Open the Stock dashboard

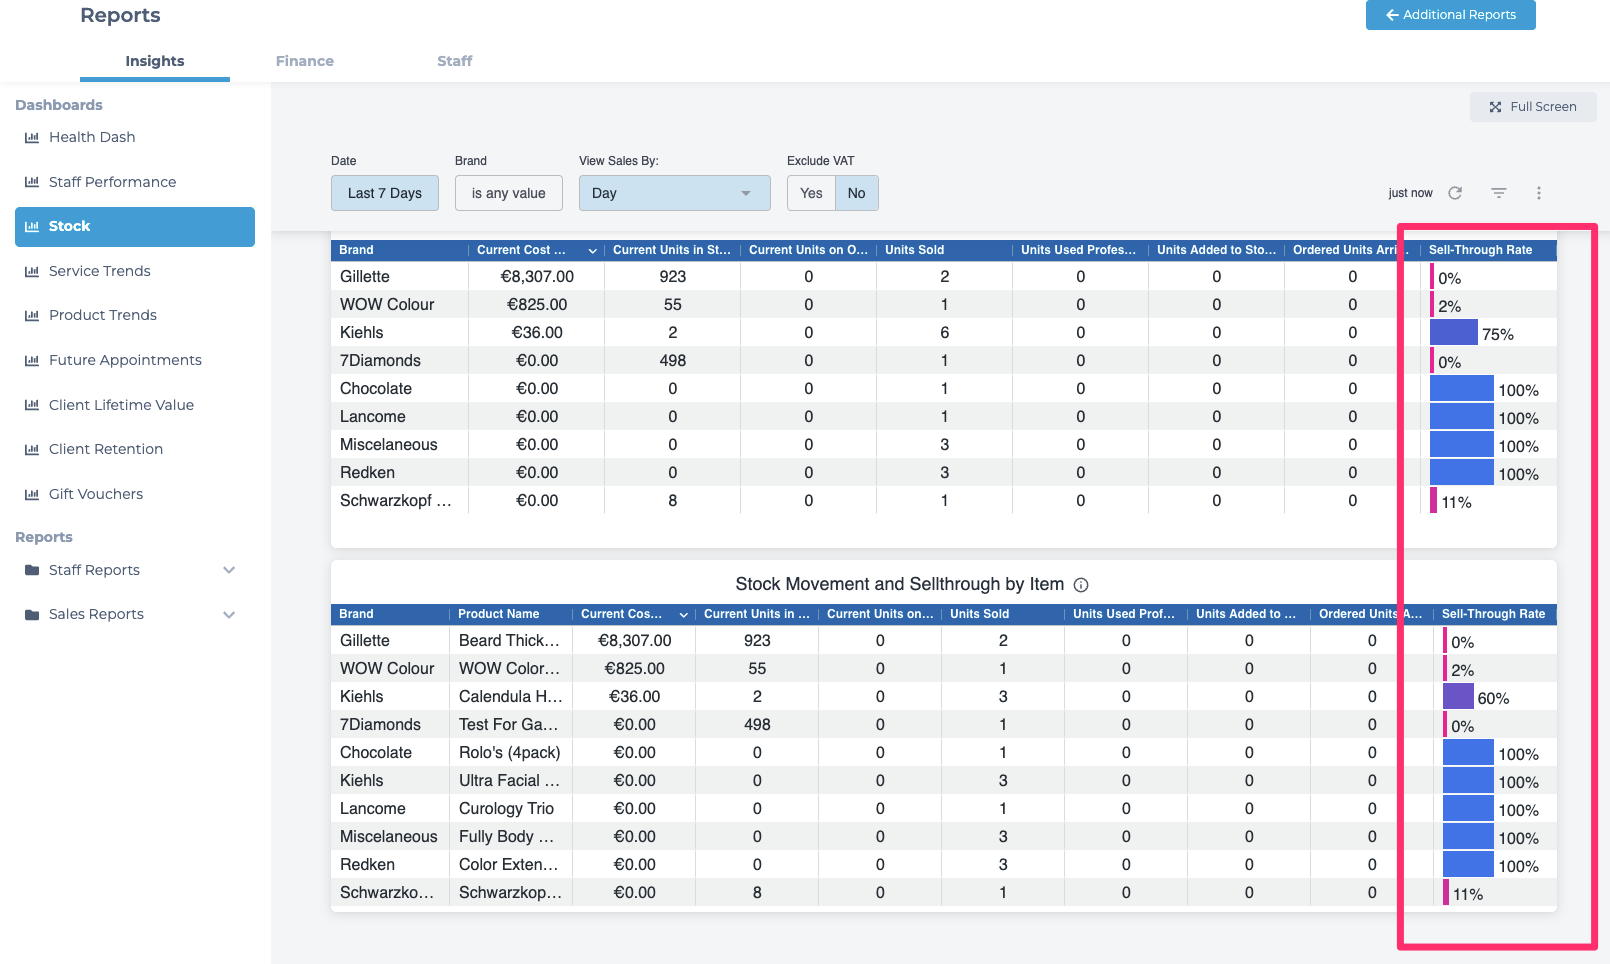(x=135, y=227)
